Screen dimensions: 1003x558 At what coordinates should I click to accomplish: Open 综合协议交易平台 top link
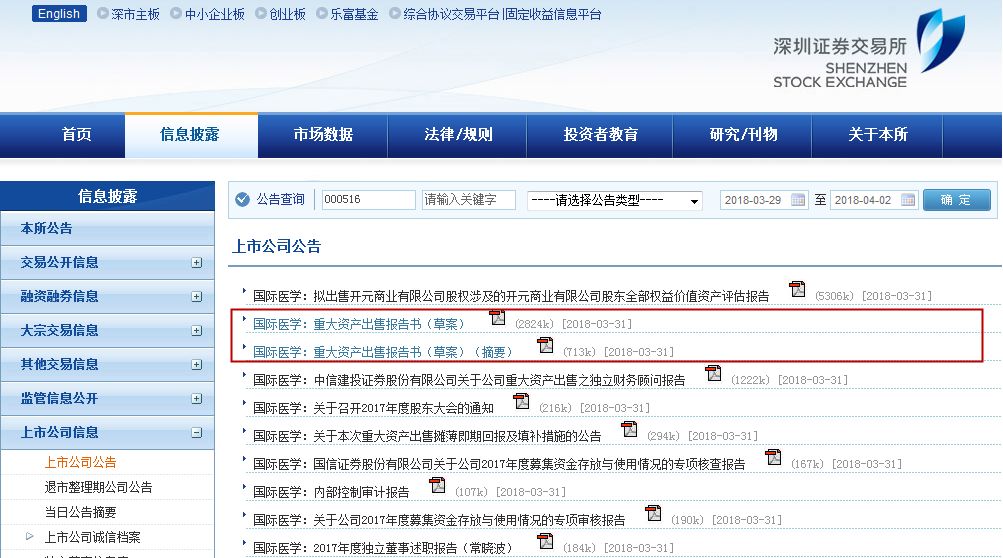pyautogui.click(x=451, y=14)
